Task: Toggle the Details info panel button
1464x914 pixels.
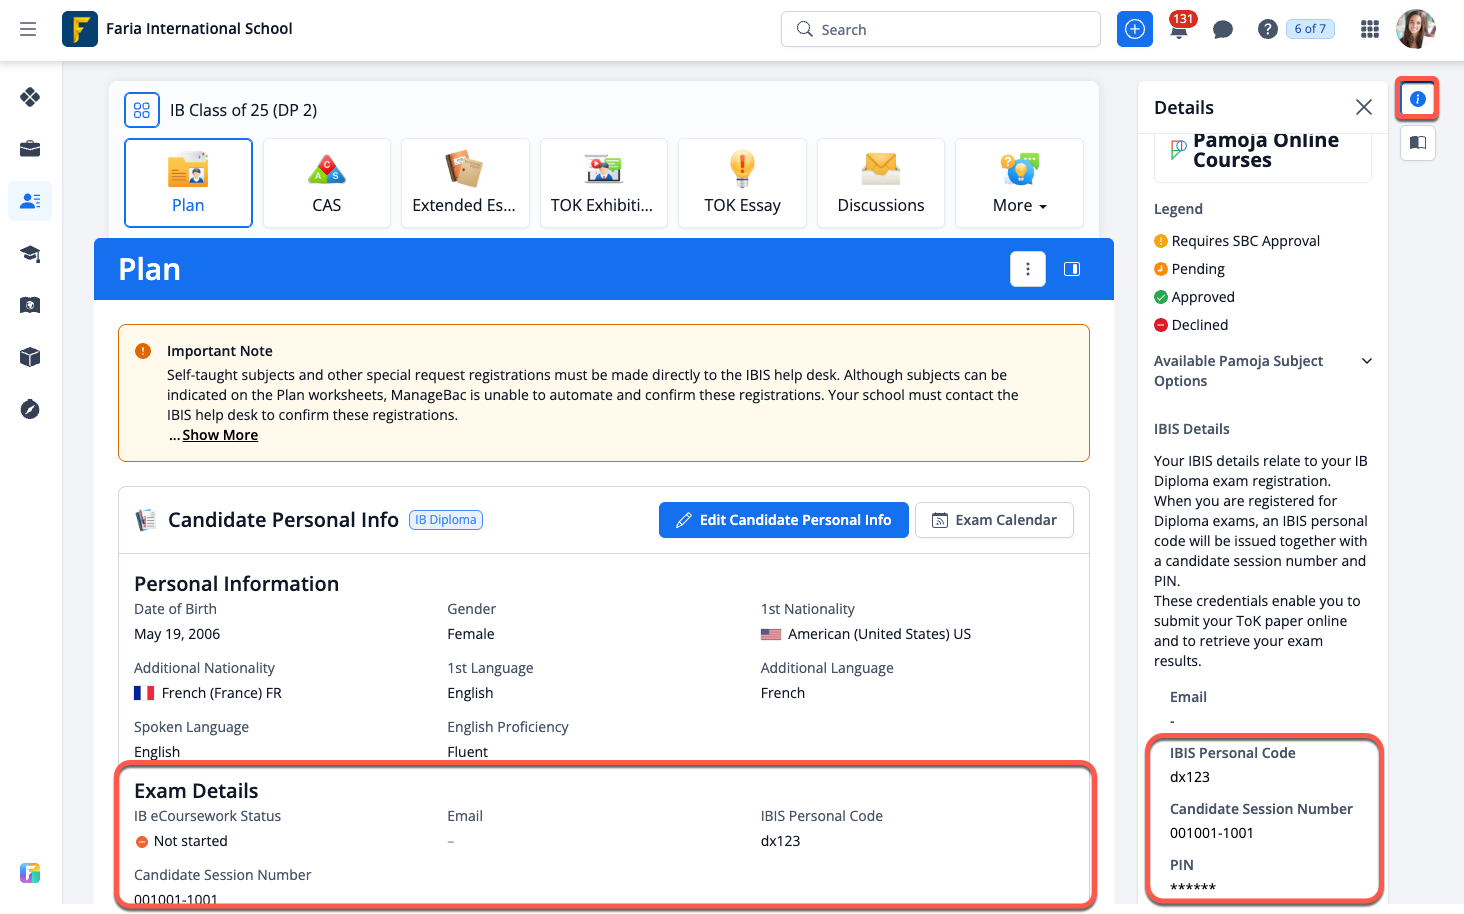Action: point(1417,99)
